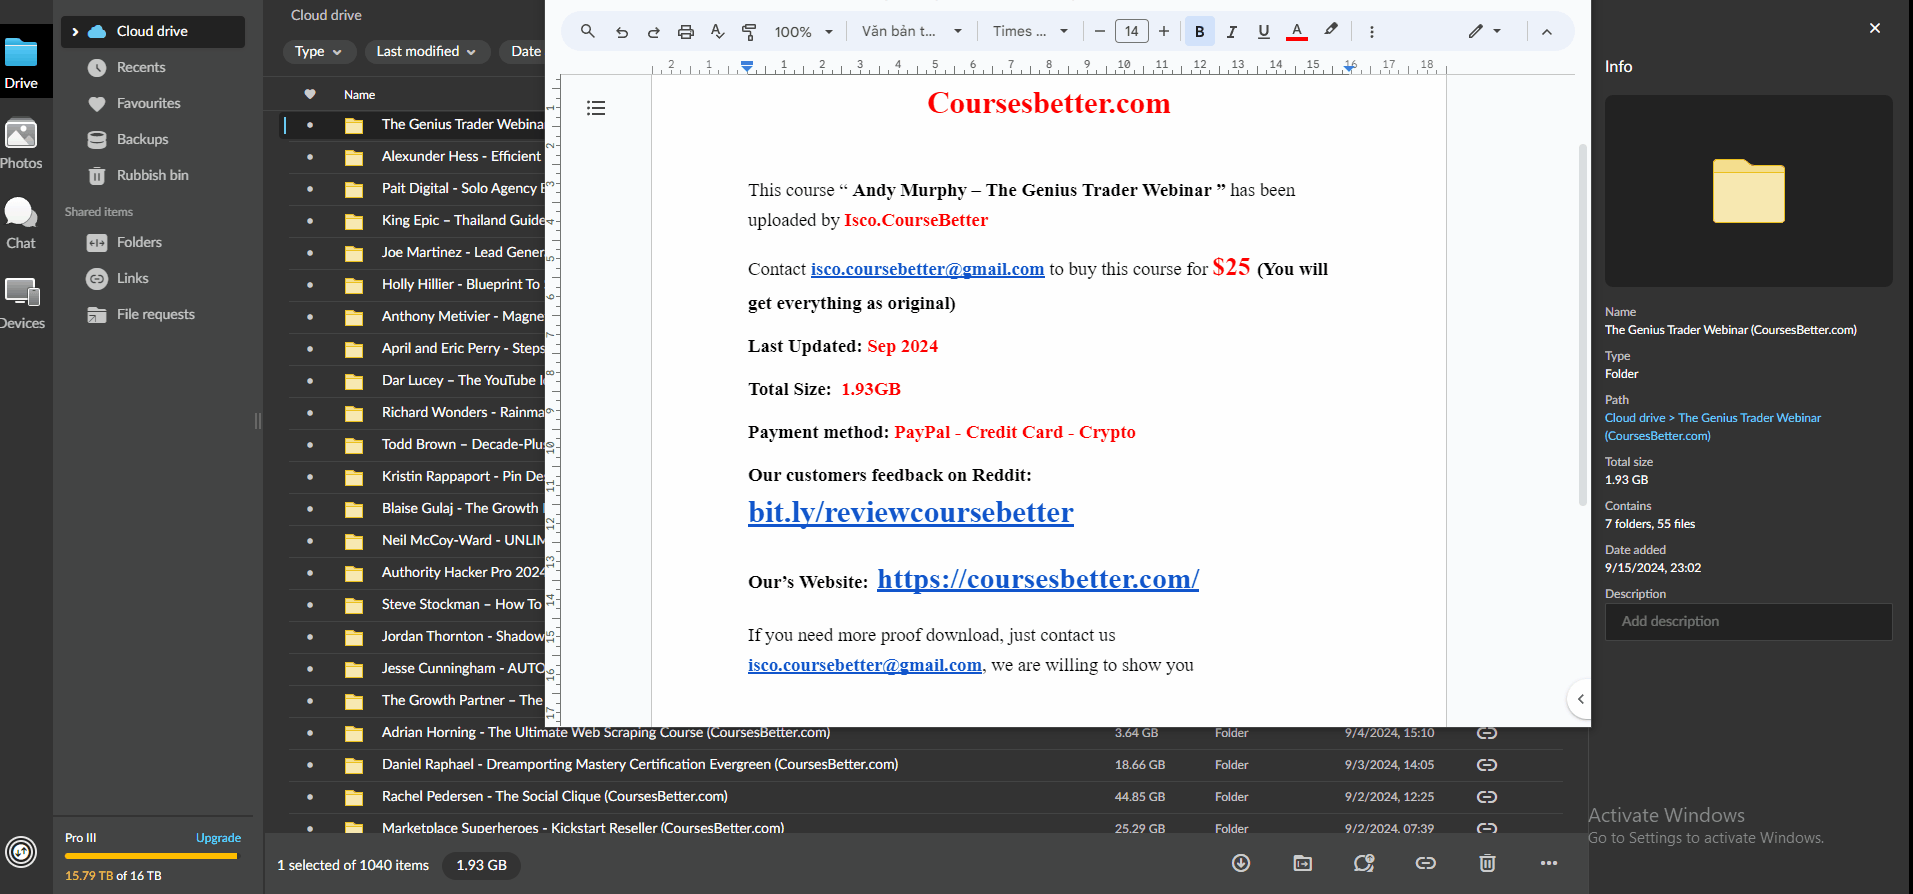Click the Add description field
Screen dimensions: 1913x894
coord(1748,622)
